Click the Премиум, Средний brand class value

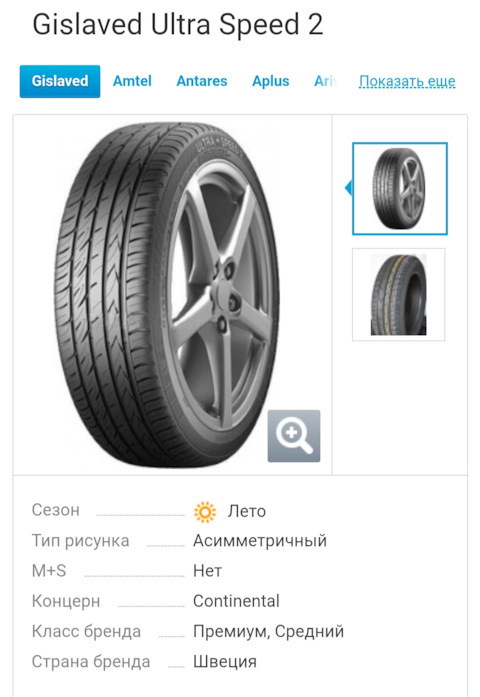pyautogui.click(x=268, y=631)
